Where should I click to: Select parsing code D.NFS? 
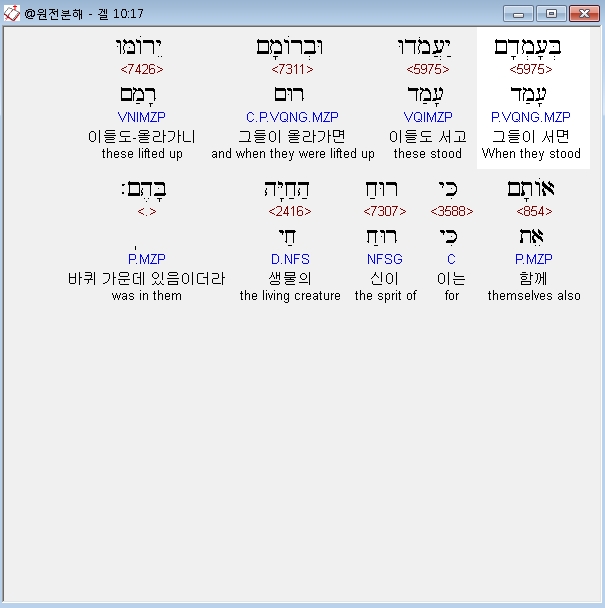[290, 259]
